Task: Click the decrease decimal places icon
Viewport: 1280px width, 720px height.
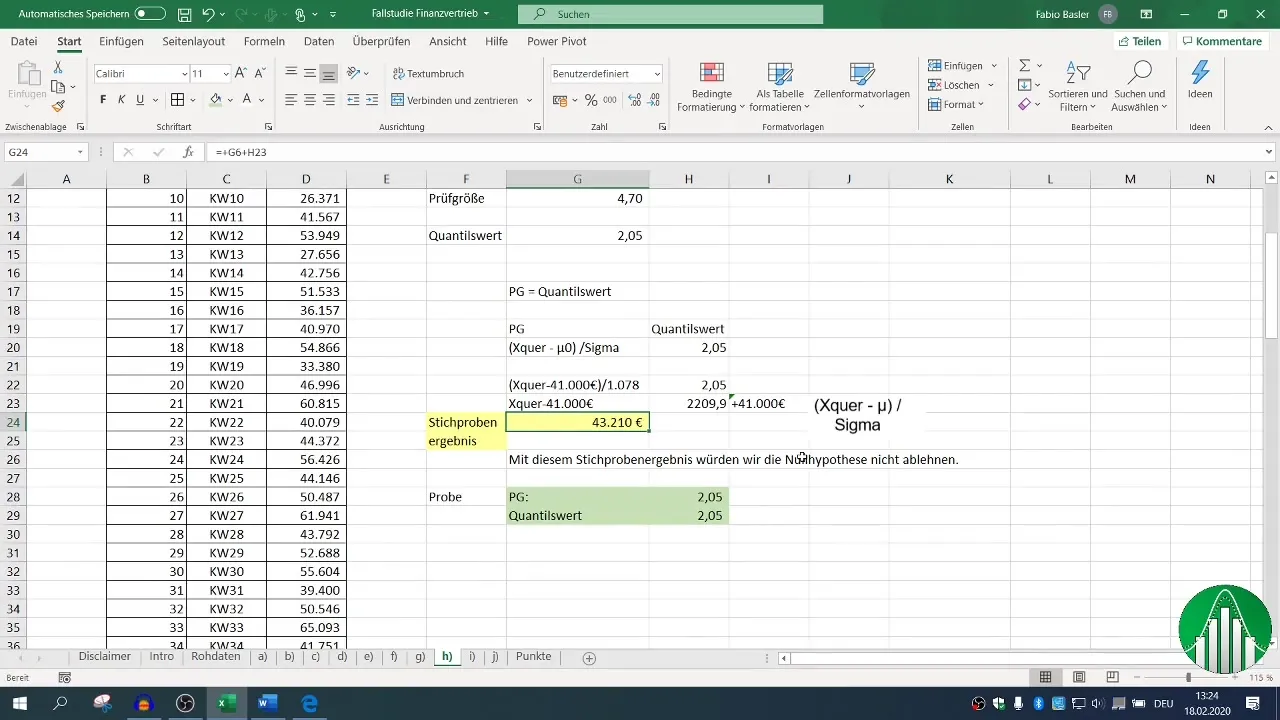Action: [653, 100]
